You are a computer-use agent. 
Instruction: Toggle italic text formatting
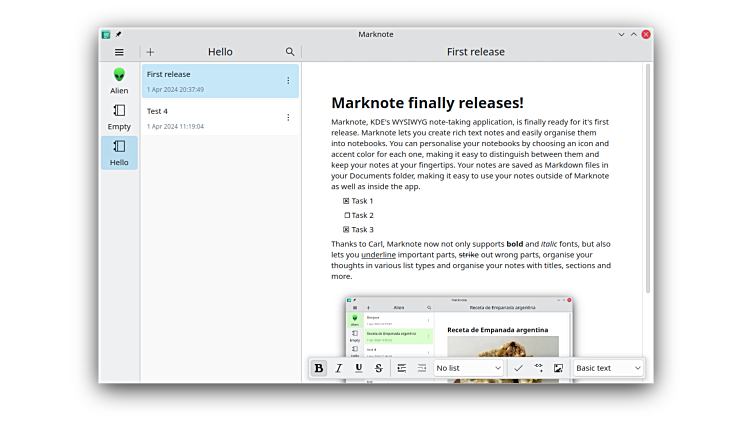point(339,368)
